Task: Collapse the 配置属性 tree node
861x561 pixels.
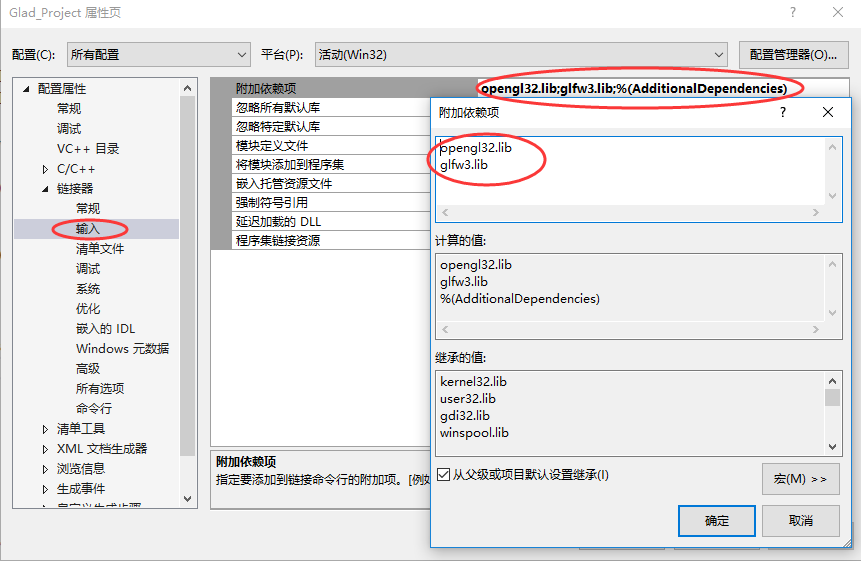Action: pos(26,88)
